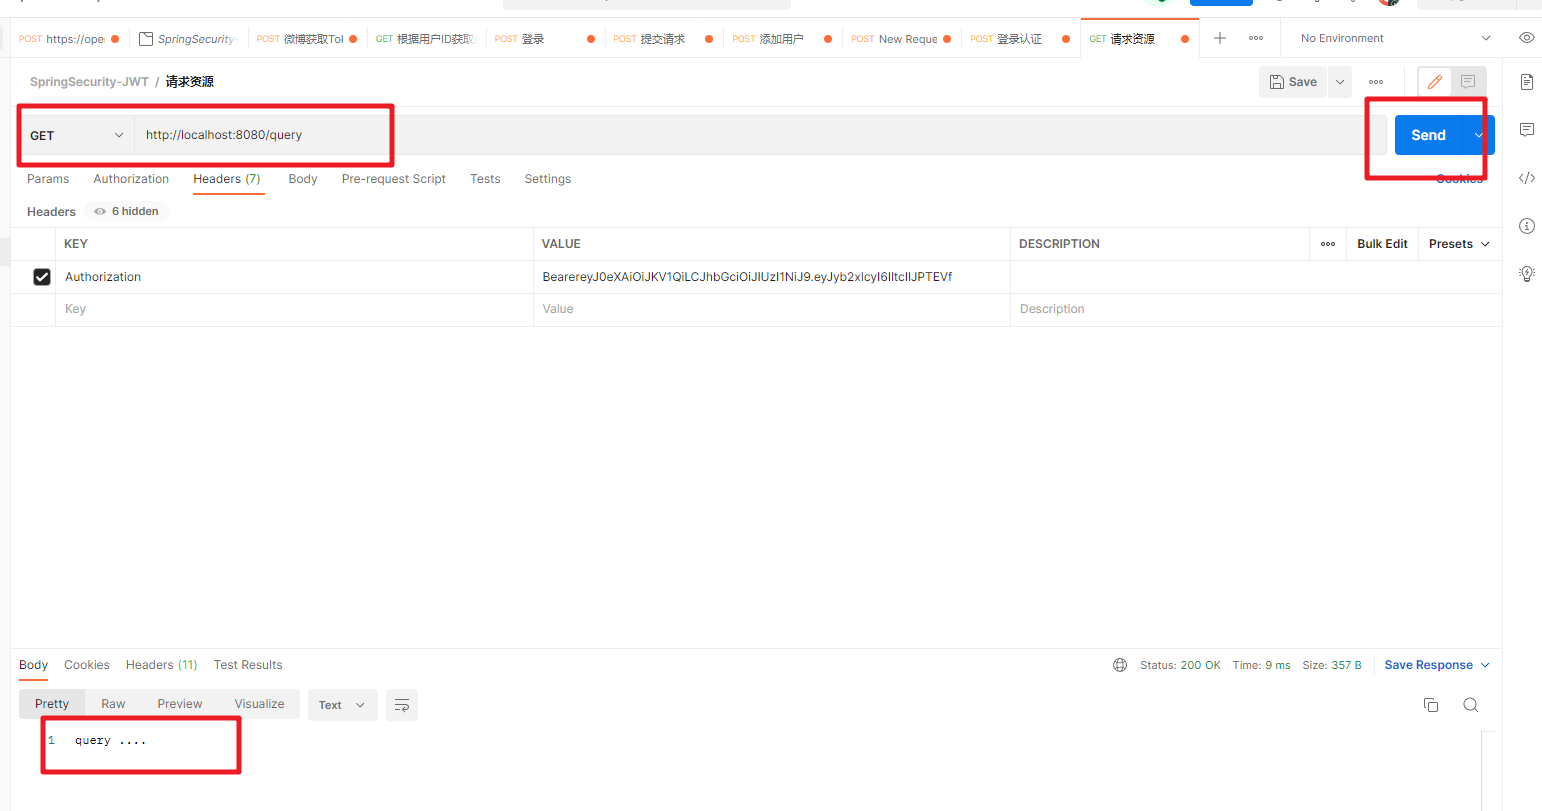Click the Status: 200 OK text
The image size is (1542, 811).
(1180, 665)
